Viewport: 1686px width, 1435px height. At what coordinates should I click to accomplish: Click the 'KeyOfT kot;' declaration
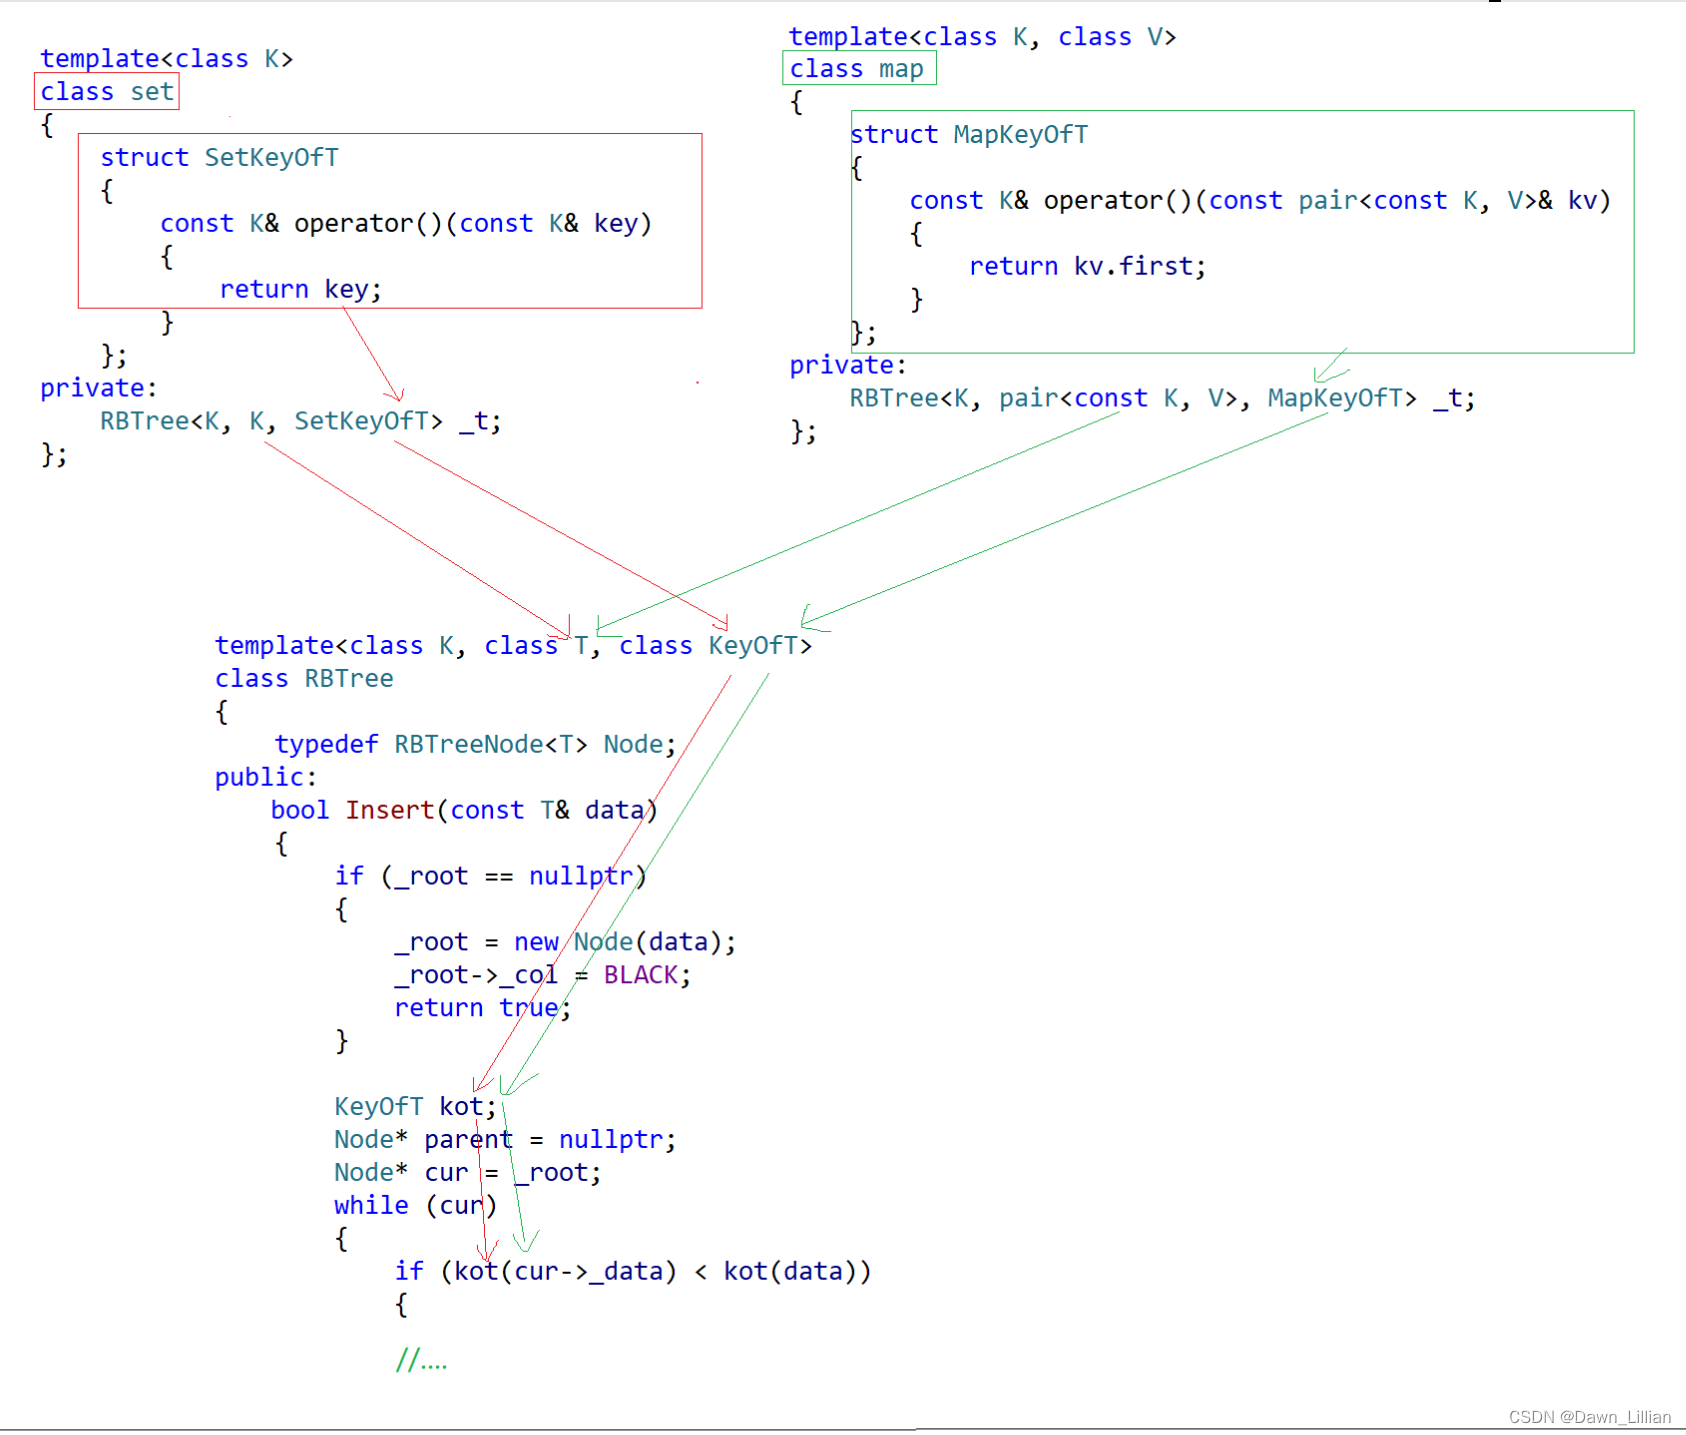(x=415, y=1107)
